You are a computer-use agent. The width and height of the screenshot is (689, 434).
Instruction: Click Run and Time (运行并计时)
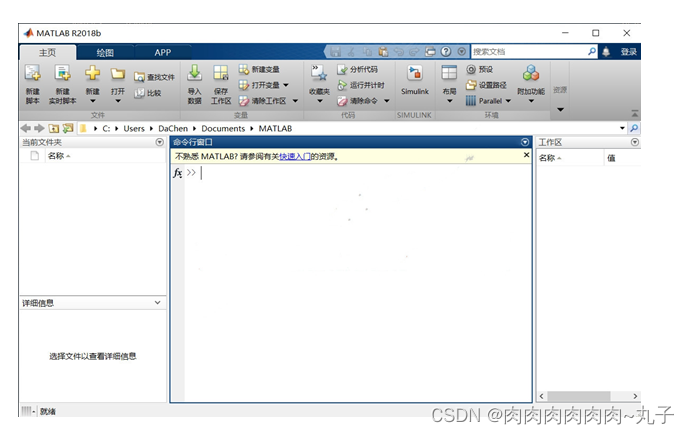pos(361,85)
